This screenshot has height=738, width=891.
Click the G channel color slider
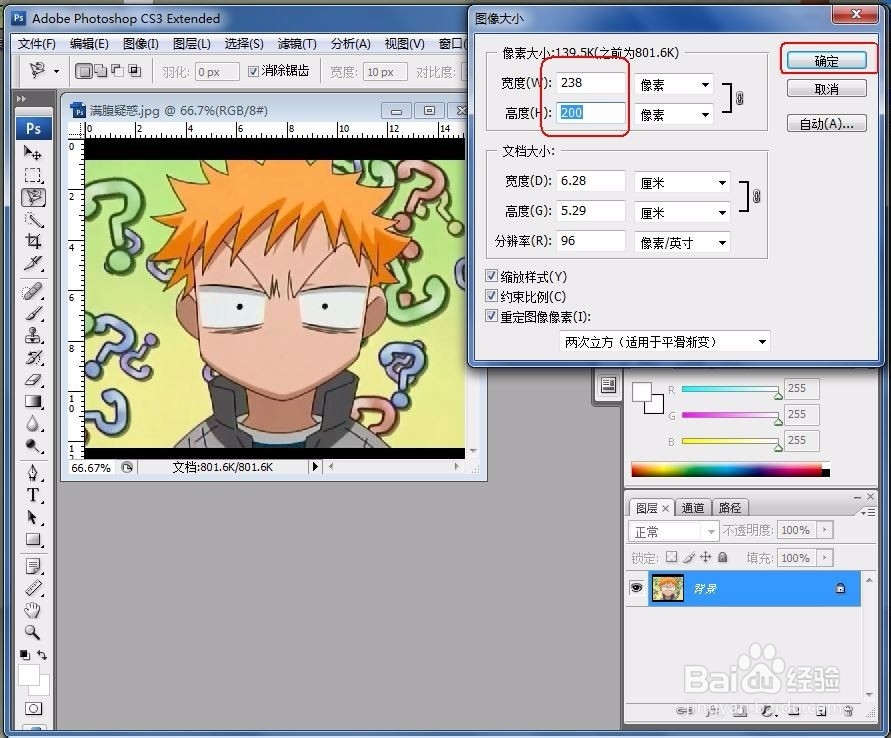[731, 415]
